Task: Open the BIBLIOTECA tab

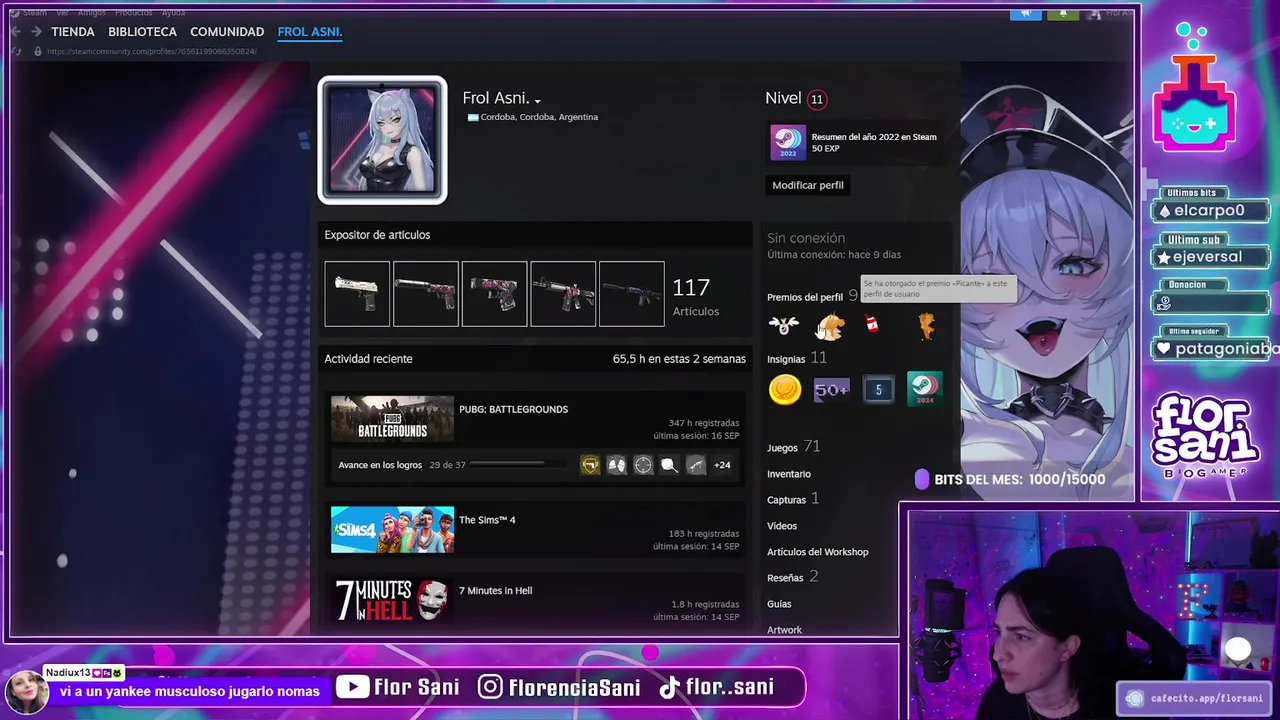Action: pos(142,32)
